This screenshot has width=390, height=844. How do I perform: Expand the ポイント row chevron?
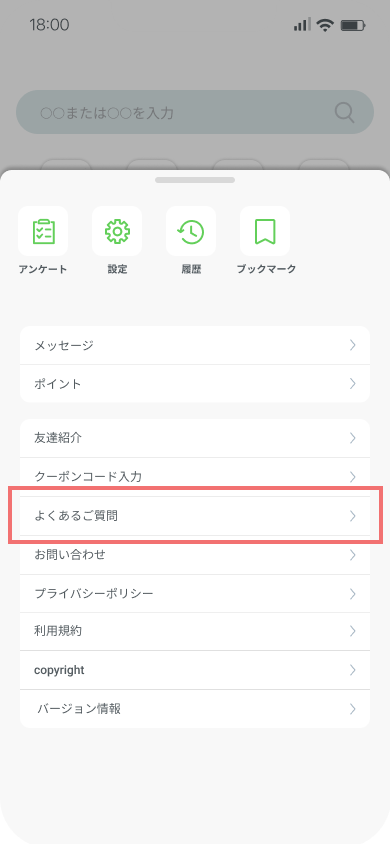(353, 383)
